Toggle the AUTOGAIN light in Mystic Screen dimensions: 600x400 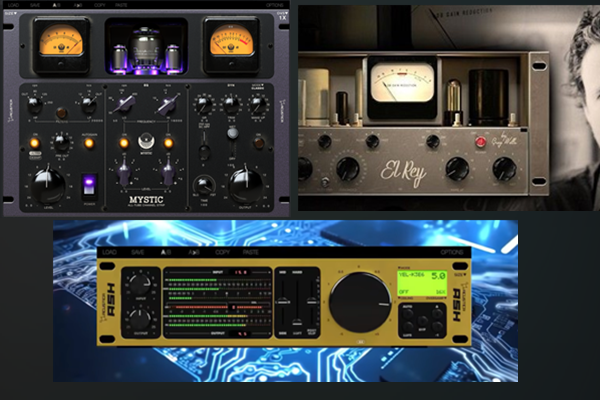tap(89, 143)
